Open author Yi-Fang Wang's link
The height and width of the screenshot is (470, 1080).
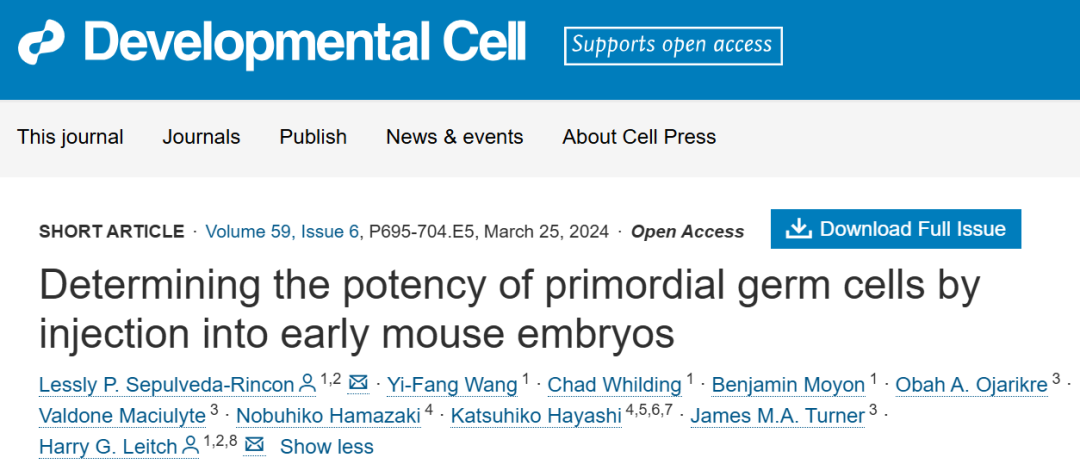pyautogui.click(x=452, y=385)
